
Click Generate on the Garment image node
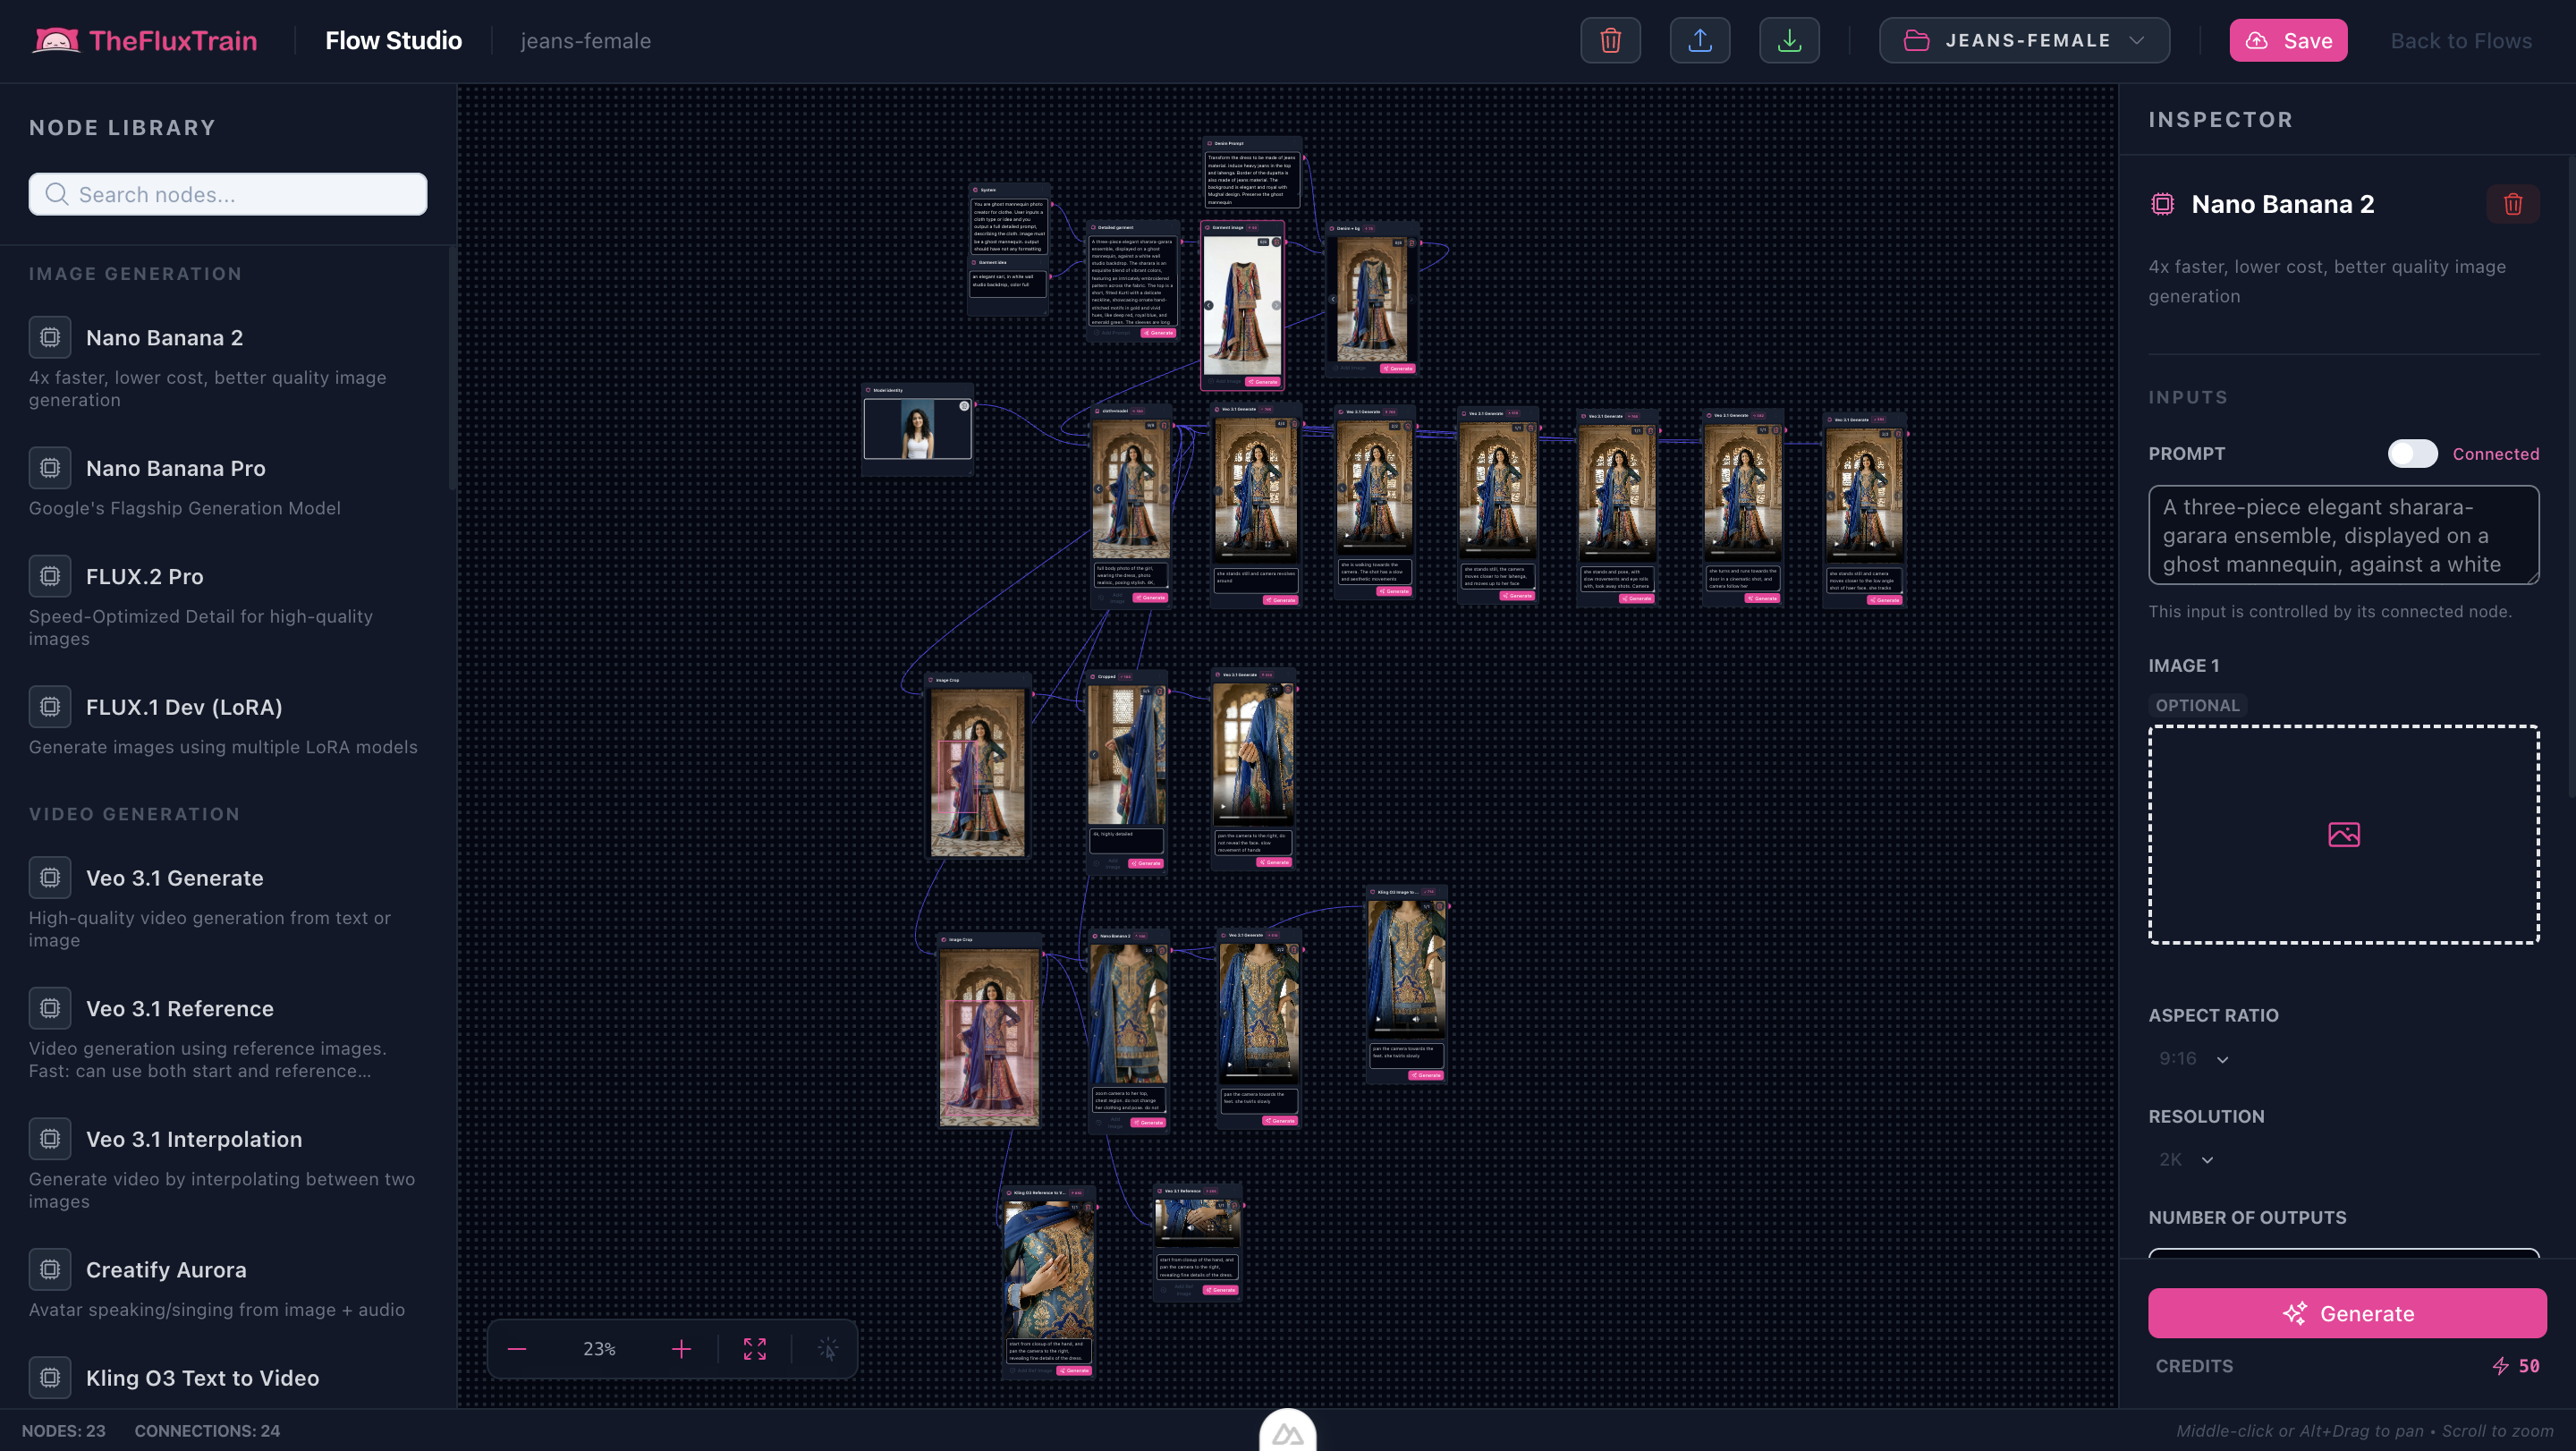point(1263,382)
